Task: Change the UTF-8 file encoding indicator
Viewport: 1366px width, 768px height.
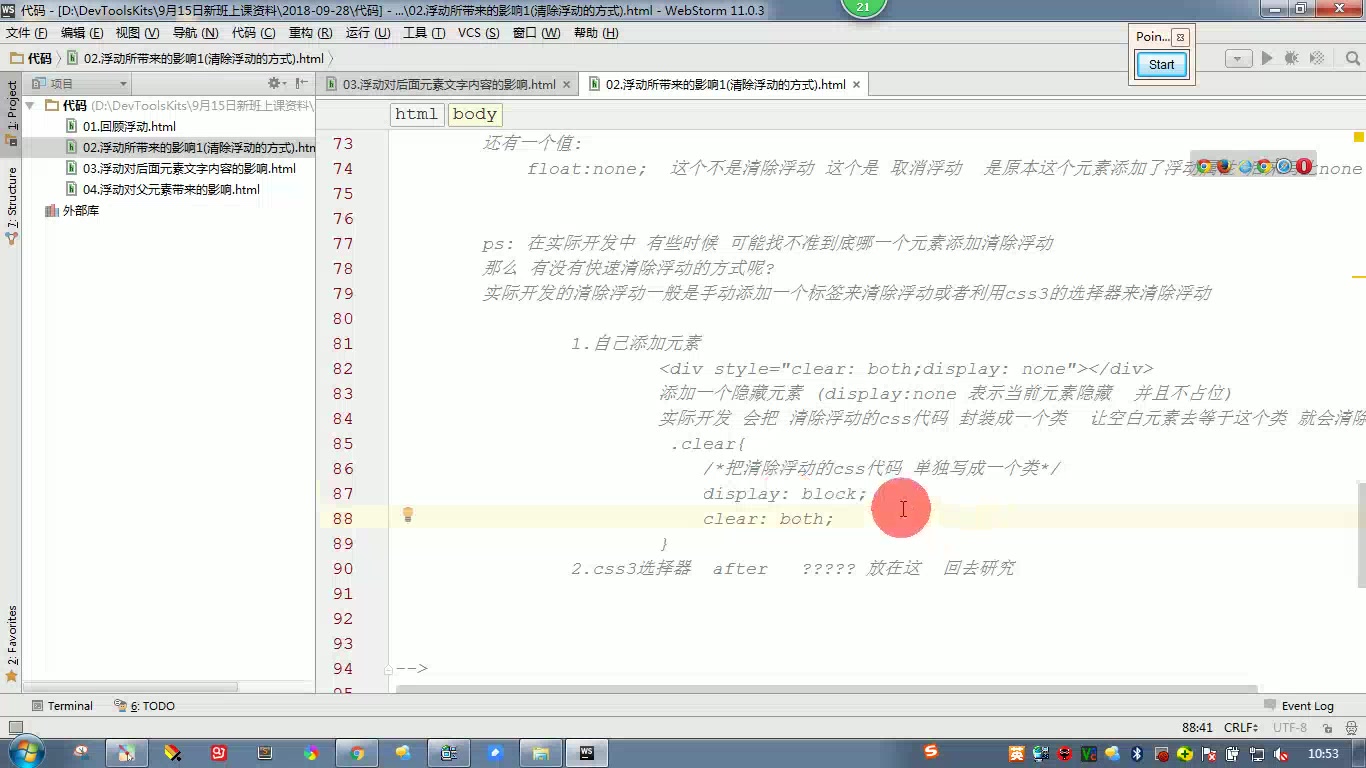Action: point(1288,727)
